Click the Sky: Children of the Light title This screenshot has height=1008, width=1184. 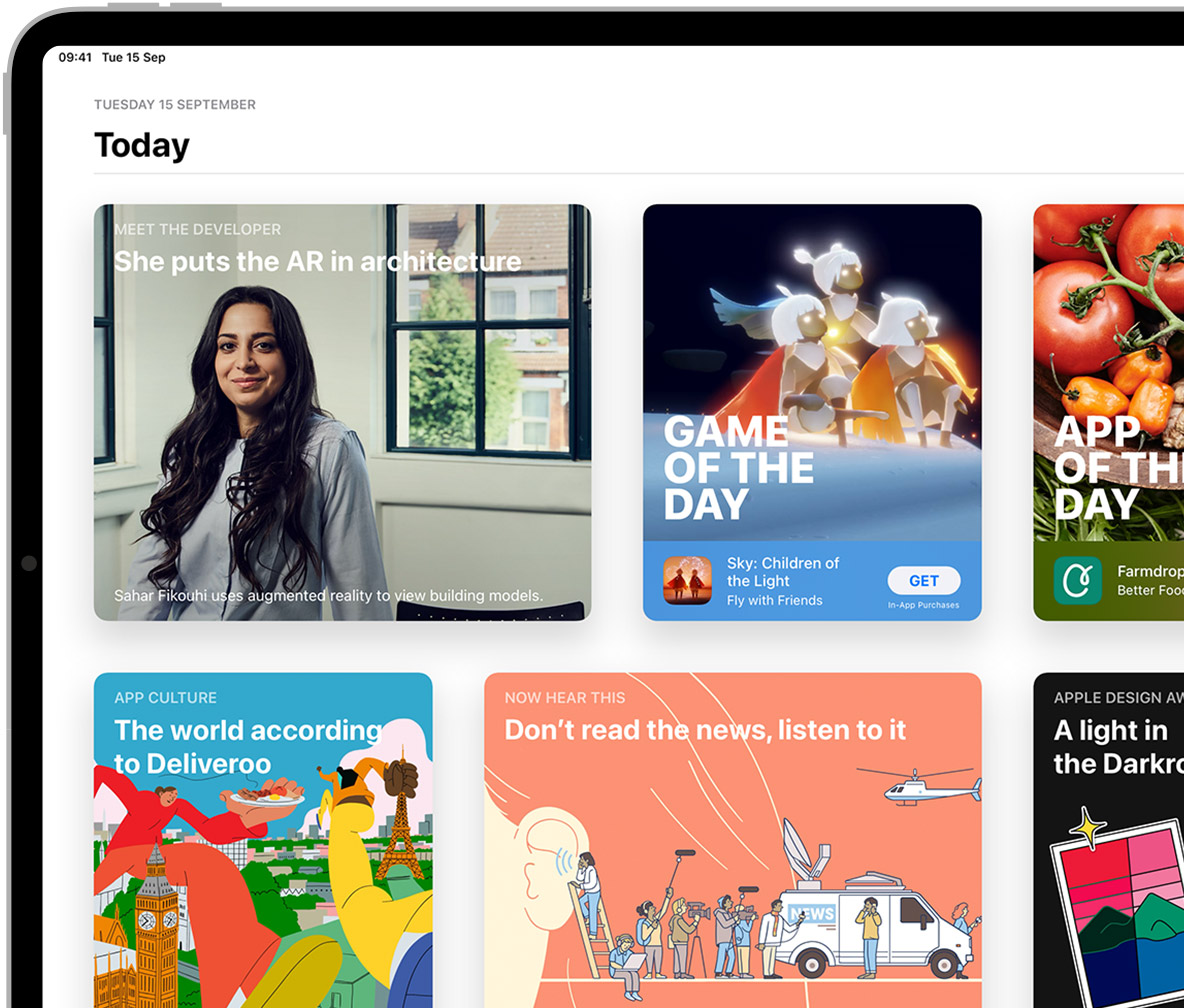tap(782, 572)
